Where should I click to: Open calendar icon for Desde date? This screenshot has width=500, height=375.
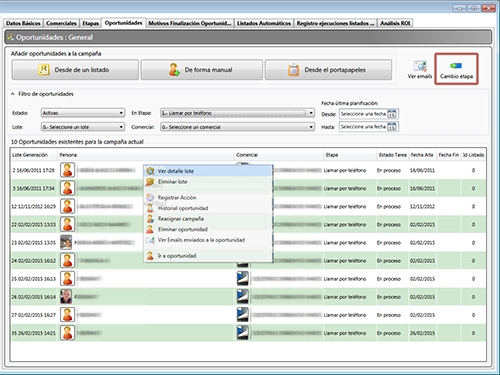tap(392, 114)
